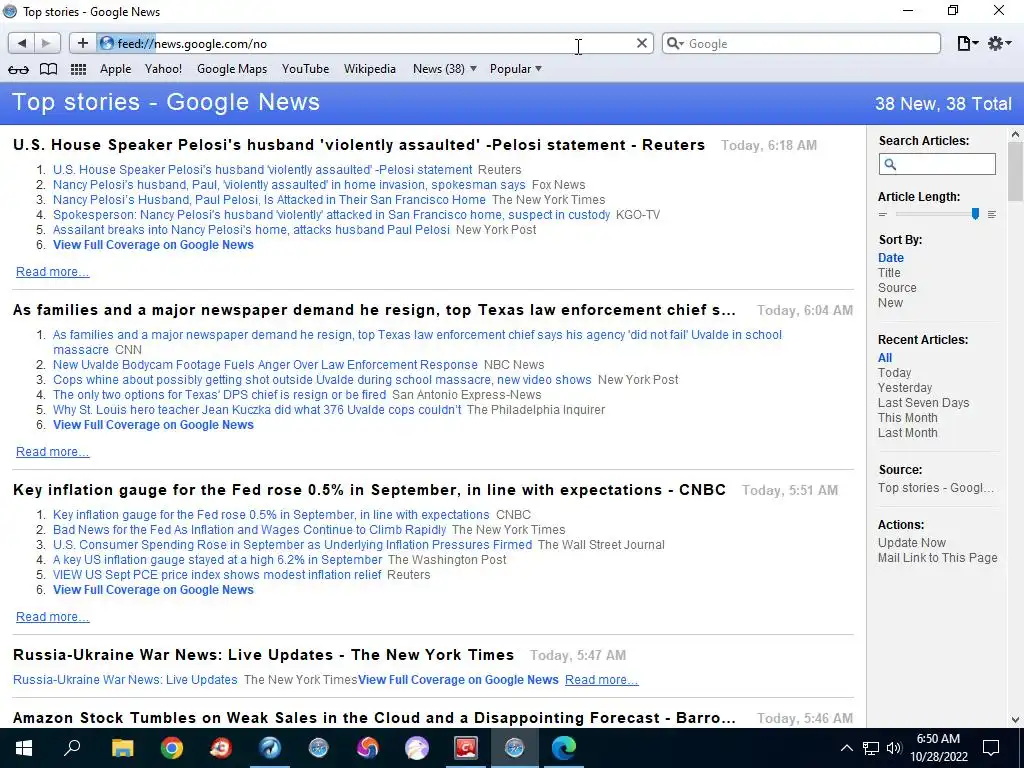This screenshot has width=1024, height=768.
Task: Open the search engine magnifier dropdown
Action: pyautogui.click(x=675, y=43)
